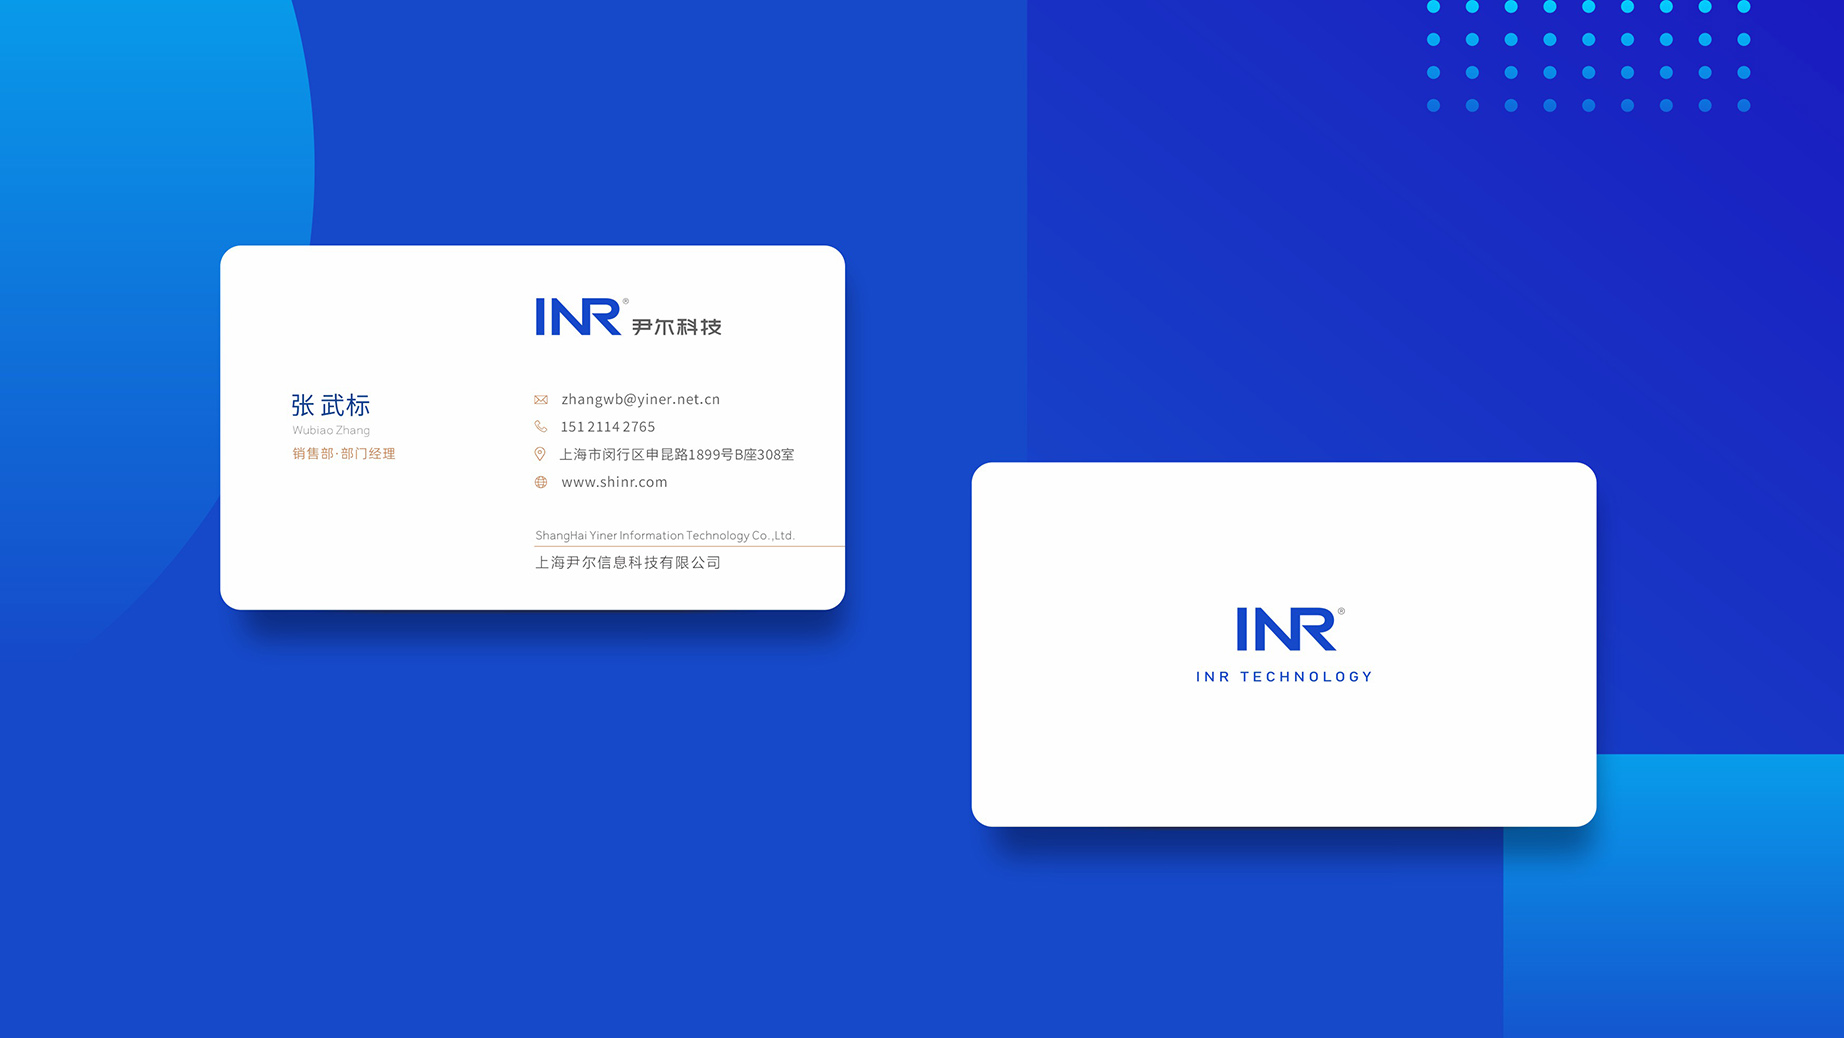Click the INR TECHNOLOGY tagline
Viewport: 1844px width, 1038px height.
pyautogui.click(x=1285, y=677)
